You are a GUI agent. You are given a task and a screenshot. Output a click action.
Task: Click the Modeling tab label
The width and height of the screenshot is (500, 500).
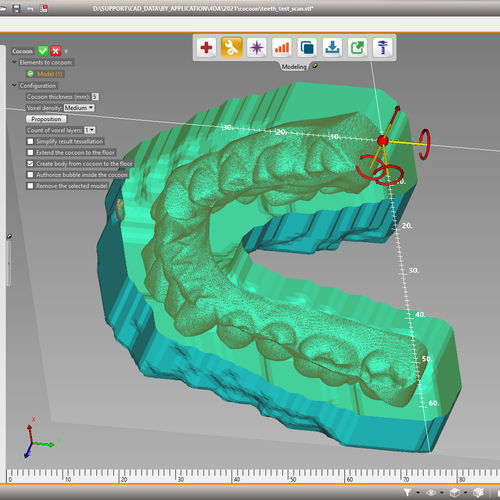(294, 67)
